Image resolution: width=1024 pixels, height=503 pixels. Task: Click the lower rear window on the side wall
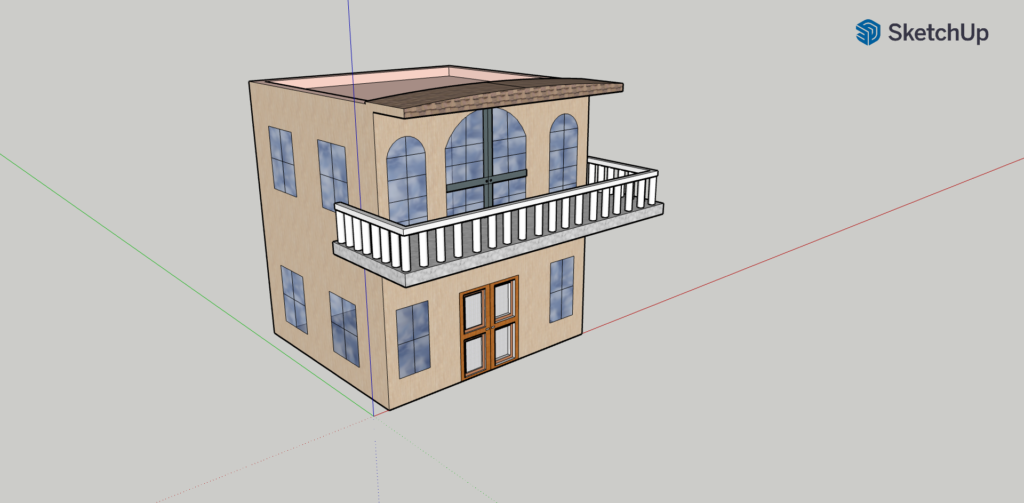click(x=294, y=299)
